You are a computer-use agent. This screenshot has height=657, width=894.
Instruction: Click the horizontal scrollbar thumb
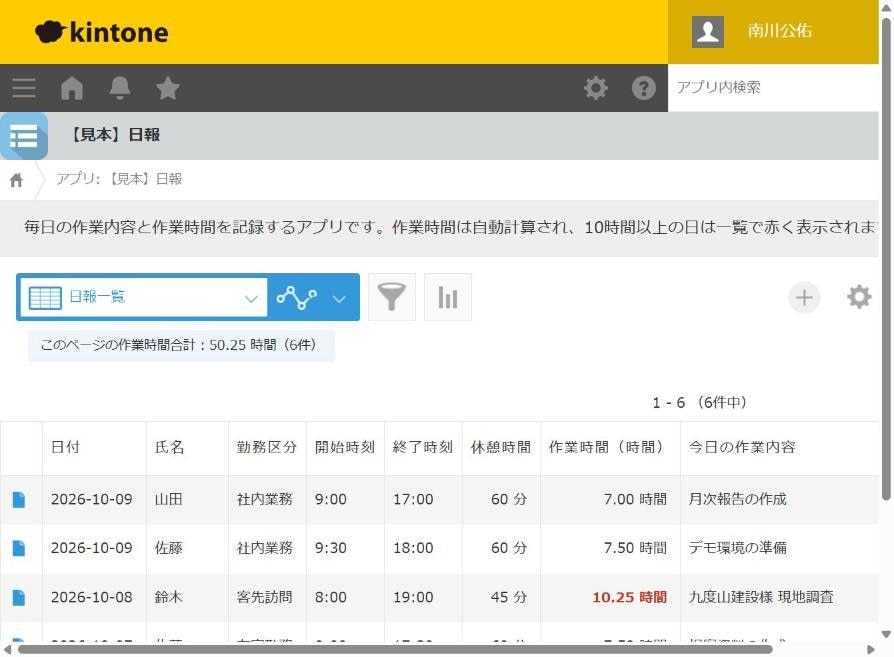395,650
